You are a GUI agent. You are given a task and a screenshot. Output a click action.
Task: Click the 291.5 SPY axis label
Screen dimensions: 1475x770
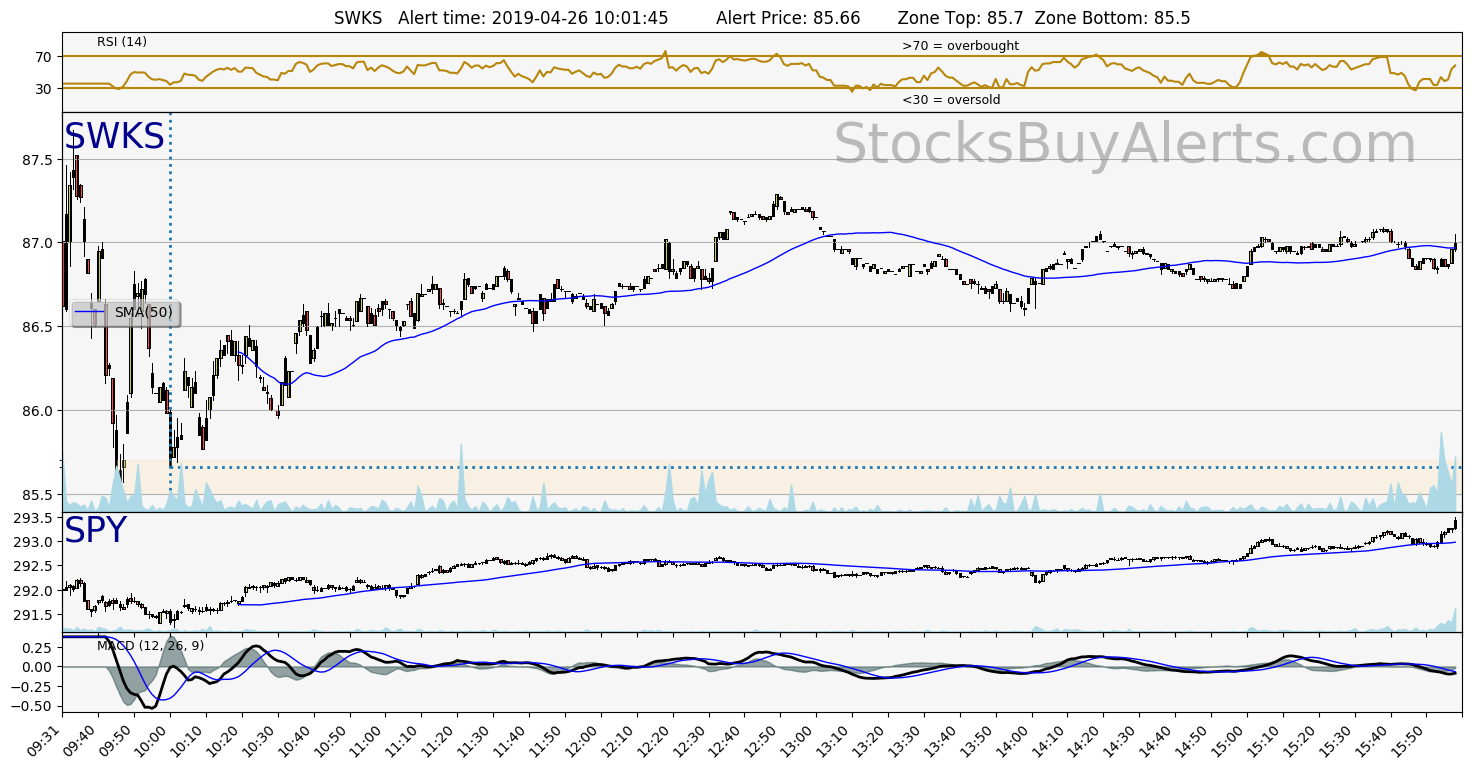coord(32,615)
